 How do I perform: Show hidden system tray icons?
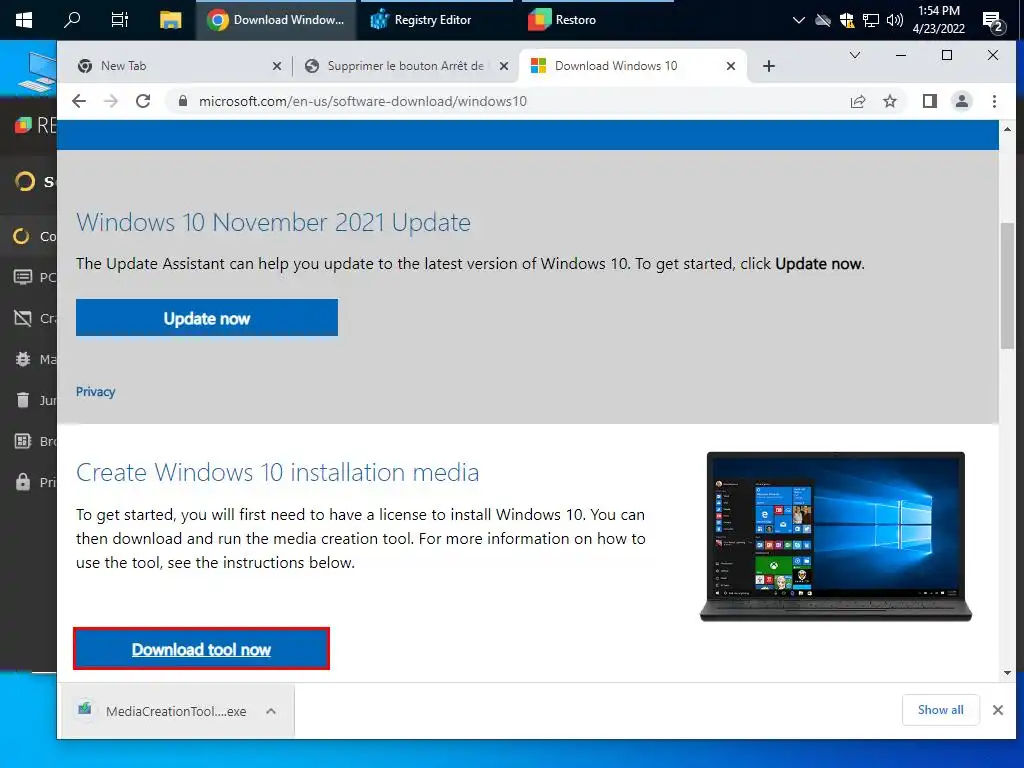(798, 20)
